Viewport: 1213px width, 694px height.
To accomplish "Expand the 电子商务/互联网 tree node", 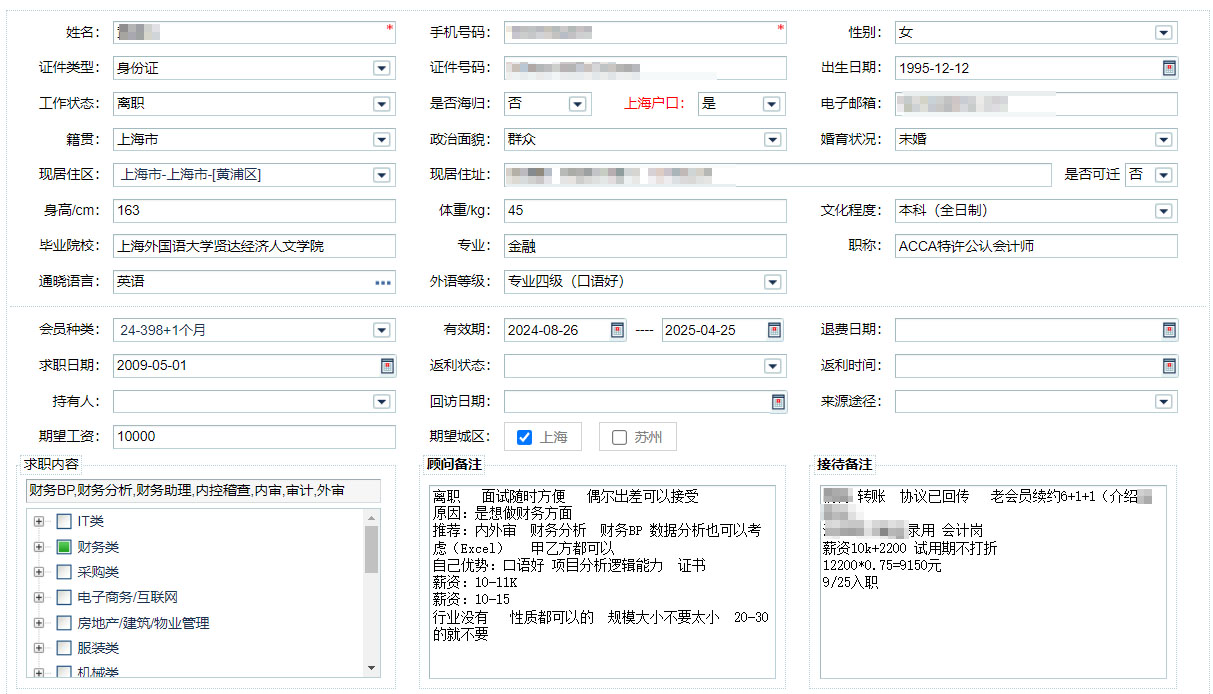I will tap(39, 597).
